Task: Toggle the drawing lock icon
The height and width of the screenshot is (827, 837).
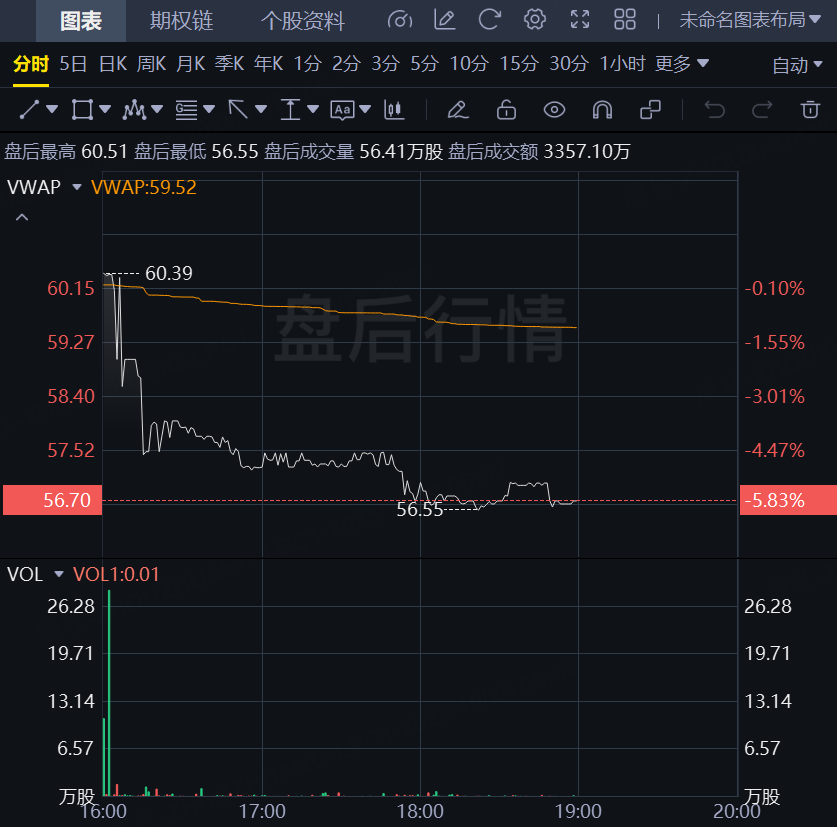Action: click(x=506, y=109)
